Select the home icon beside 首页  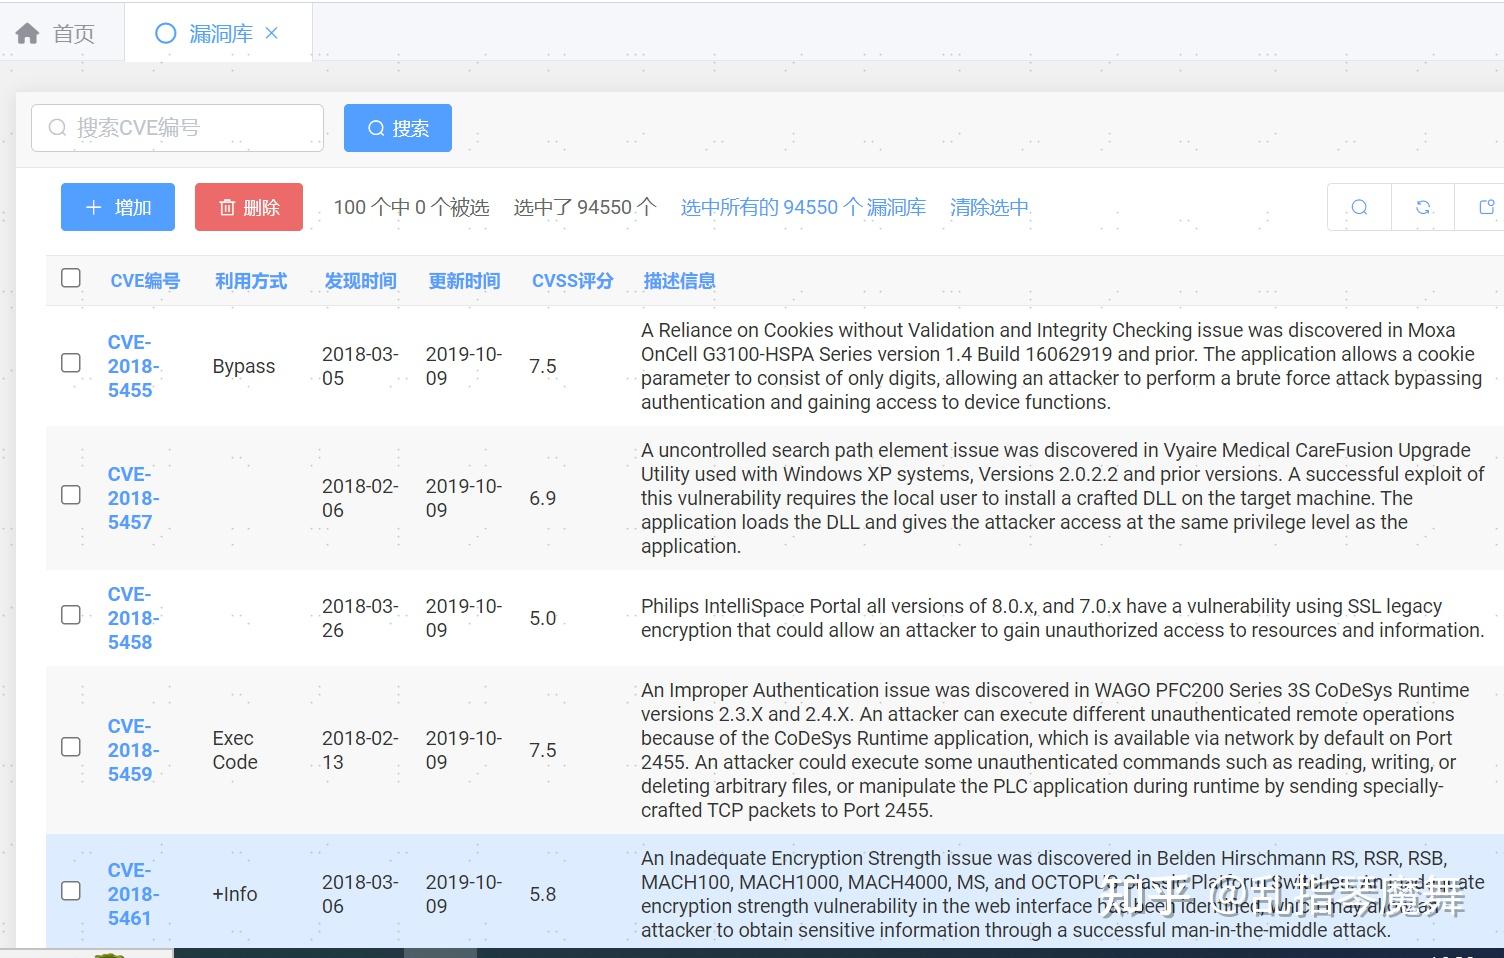pyautogui.click(x=25, y=32)
